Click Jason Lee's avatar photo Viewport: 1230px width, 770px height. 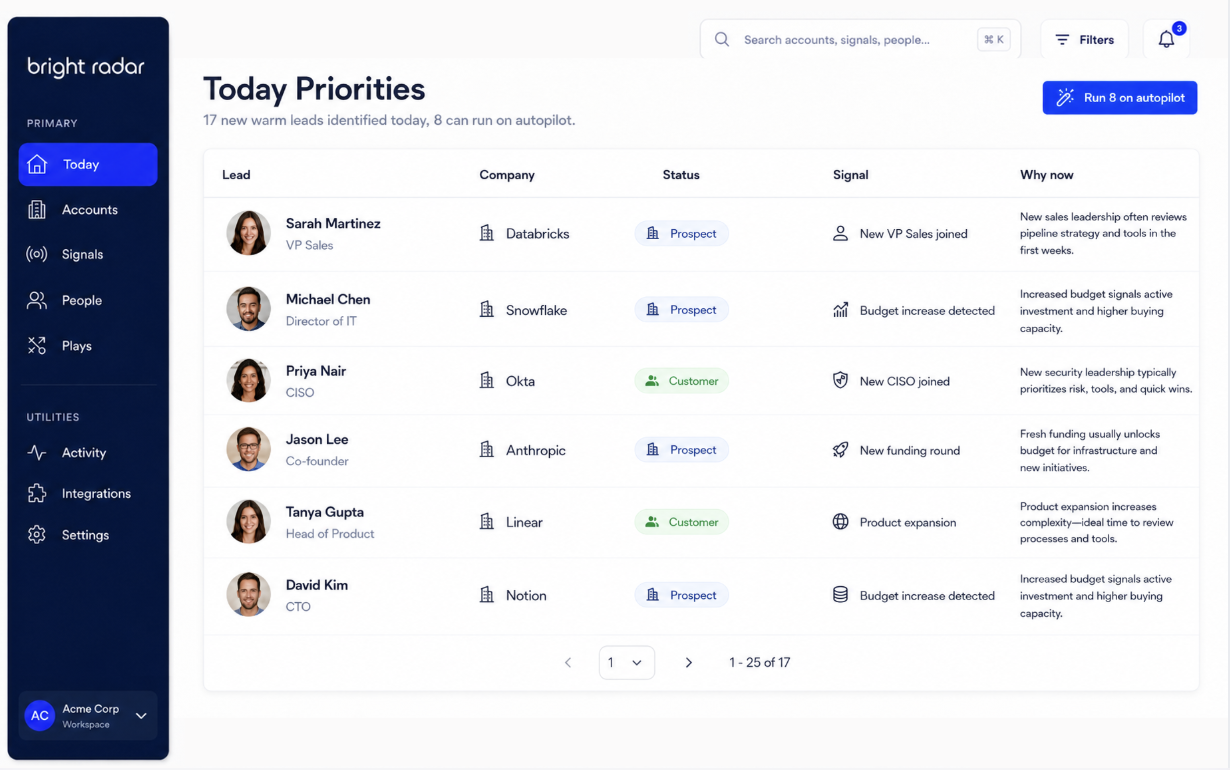point(248,449)
